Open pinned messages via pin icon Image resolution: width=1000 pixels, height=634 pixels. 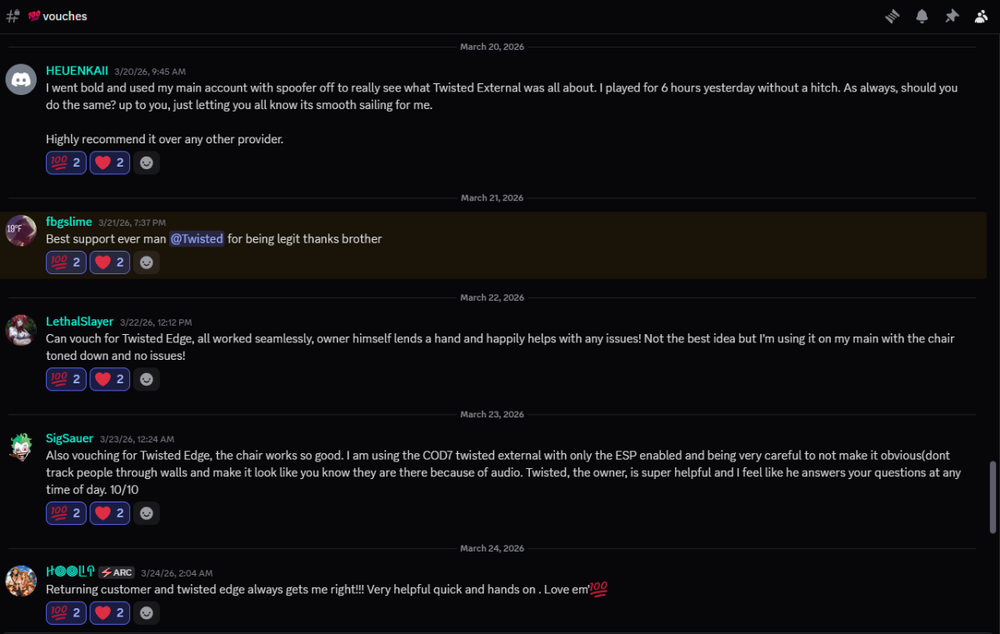coord(952,16)
